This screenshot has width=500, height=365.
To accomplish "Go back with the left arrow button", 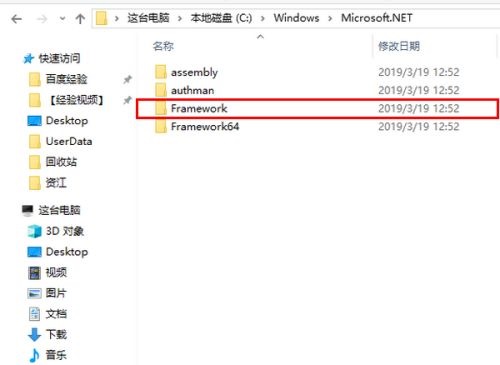I will point(16,19).
